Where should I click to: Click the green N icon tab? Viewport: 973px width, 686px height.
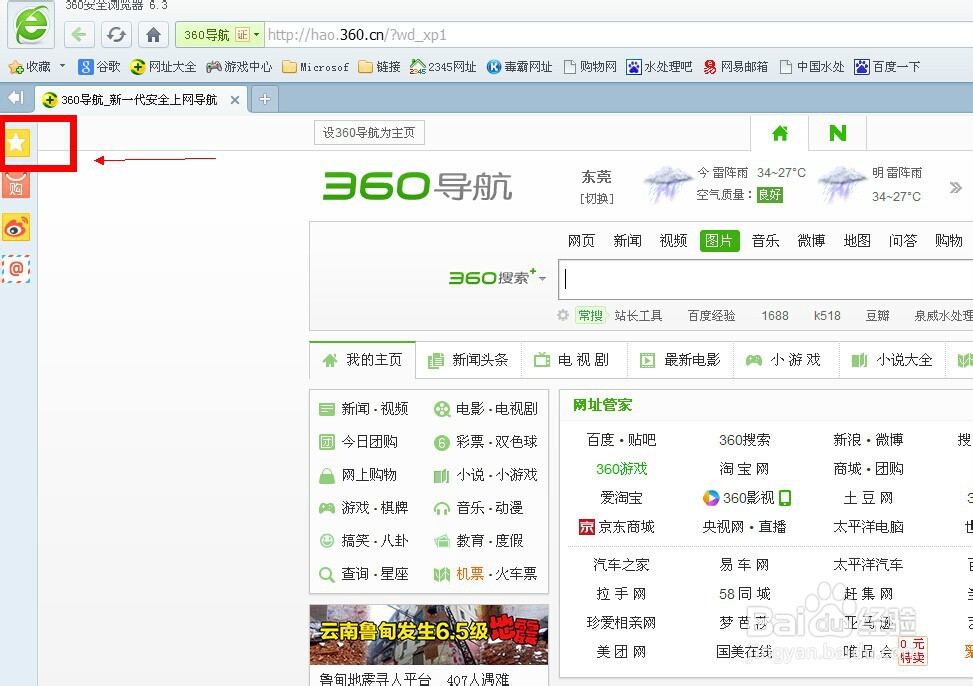[838, 133]
